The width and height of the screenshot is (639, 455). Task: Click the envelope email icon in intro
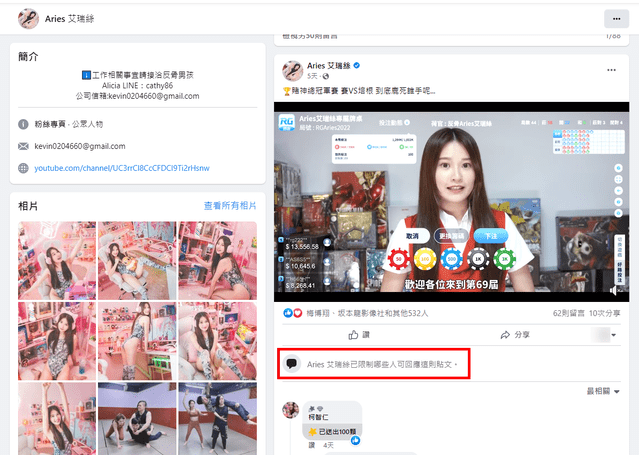pos(23,146)
